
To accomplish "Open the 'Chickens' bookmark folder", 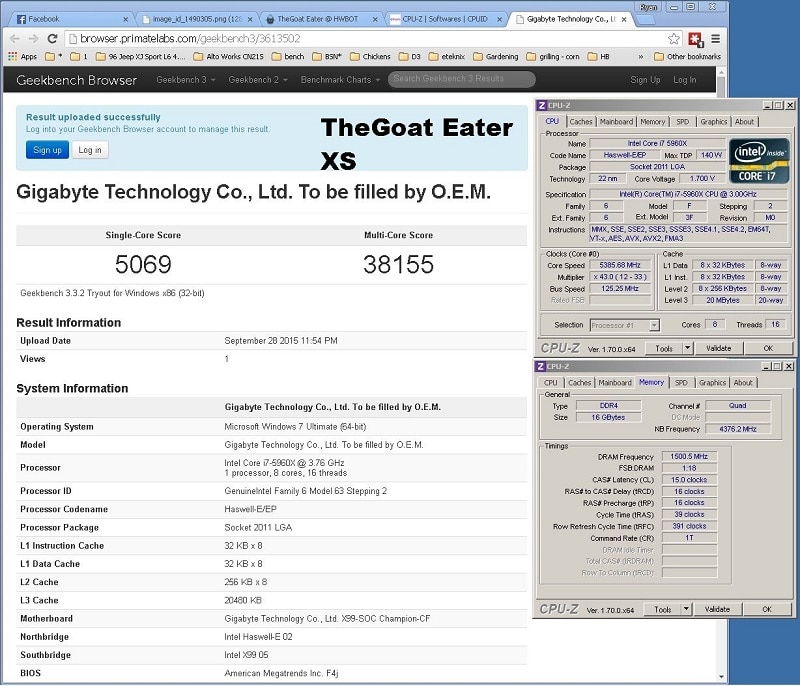I will (x=371, y=57).
